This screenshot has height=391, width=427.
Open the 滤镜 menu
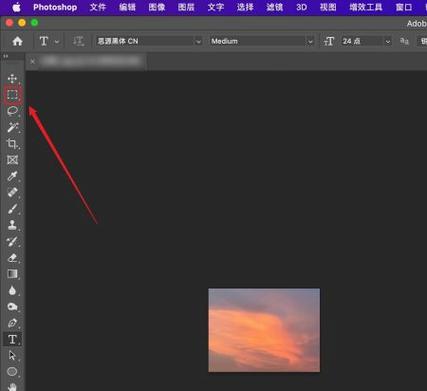275,7
